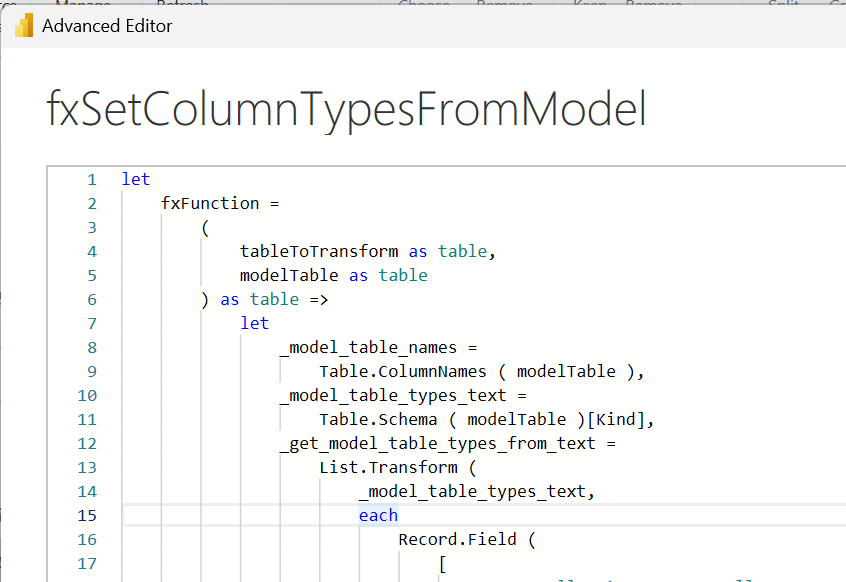Click Keep Rows on the ribbon
The image size is (846, 582).
pyautogui.click(x=589, y=5)
